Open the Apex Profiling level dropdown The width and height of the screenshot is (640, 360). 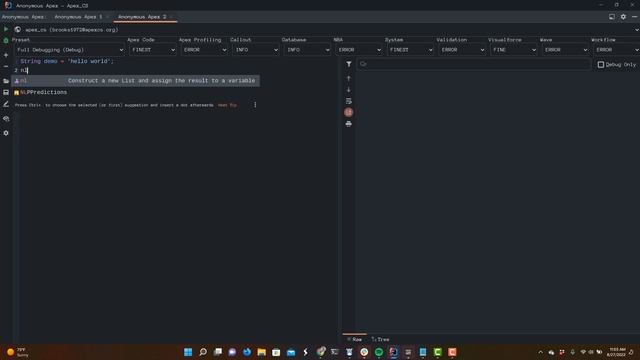(204, 50)
